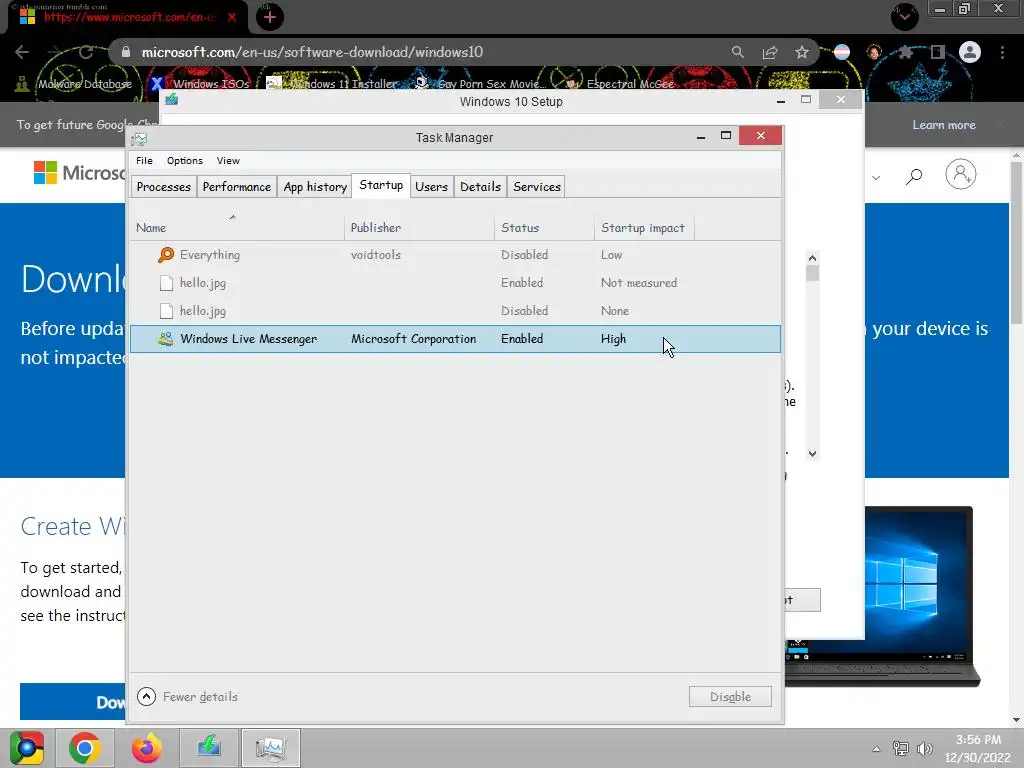Open Windows 10 Setup taskbar item

coord(209,748)
